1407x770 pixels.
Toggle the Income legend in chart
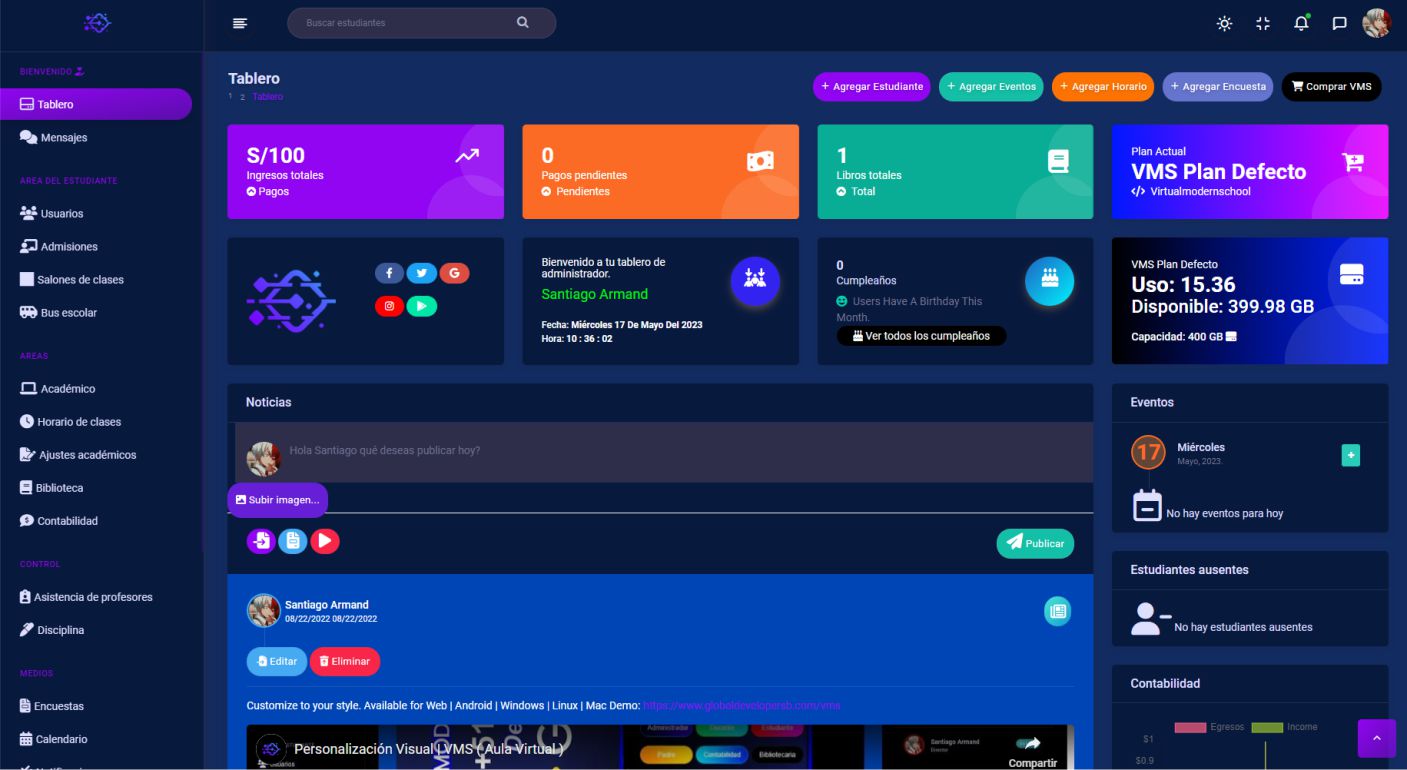coord(1285,727)
